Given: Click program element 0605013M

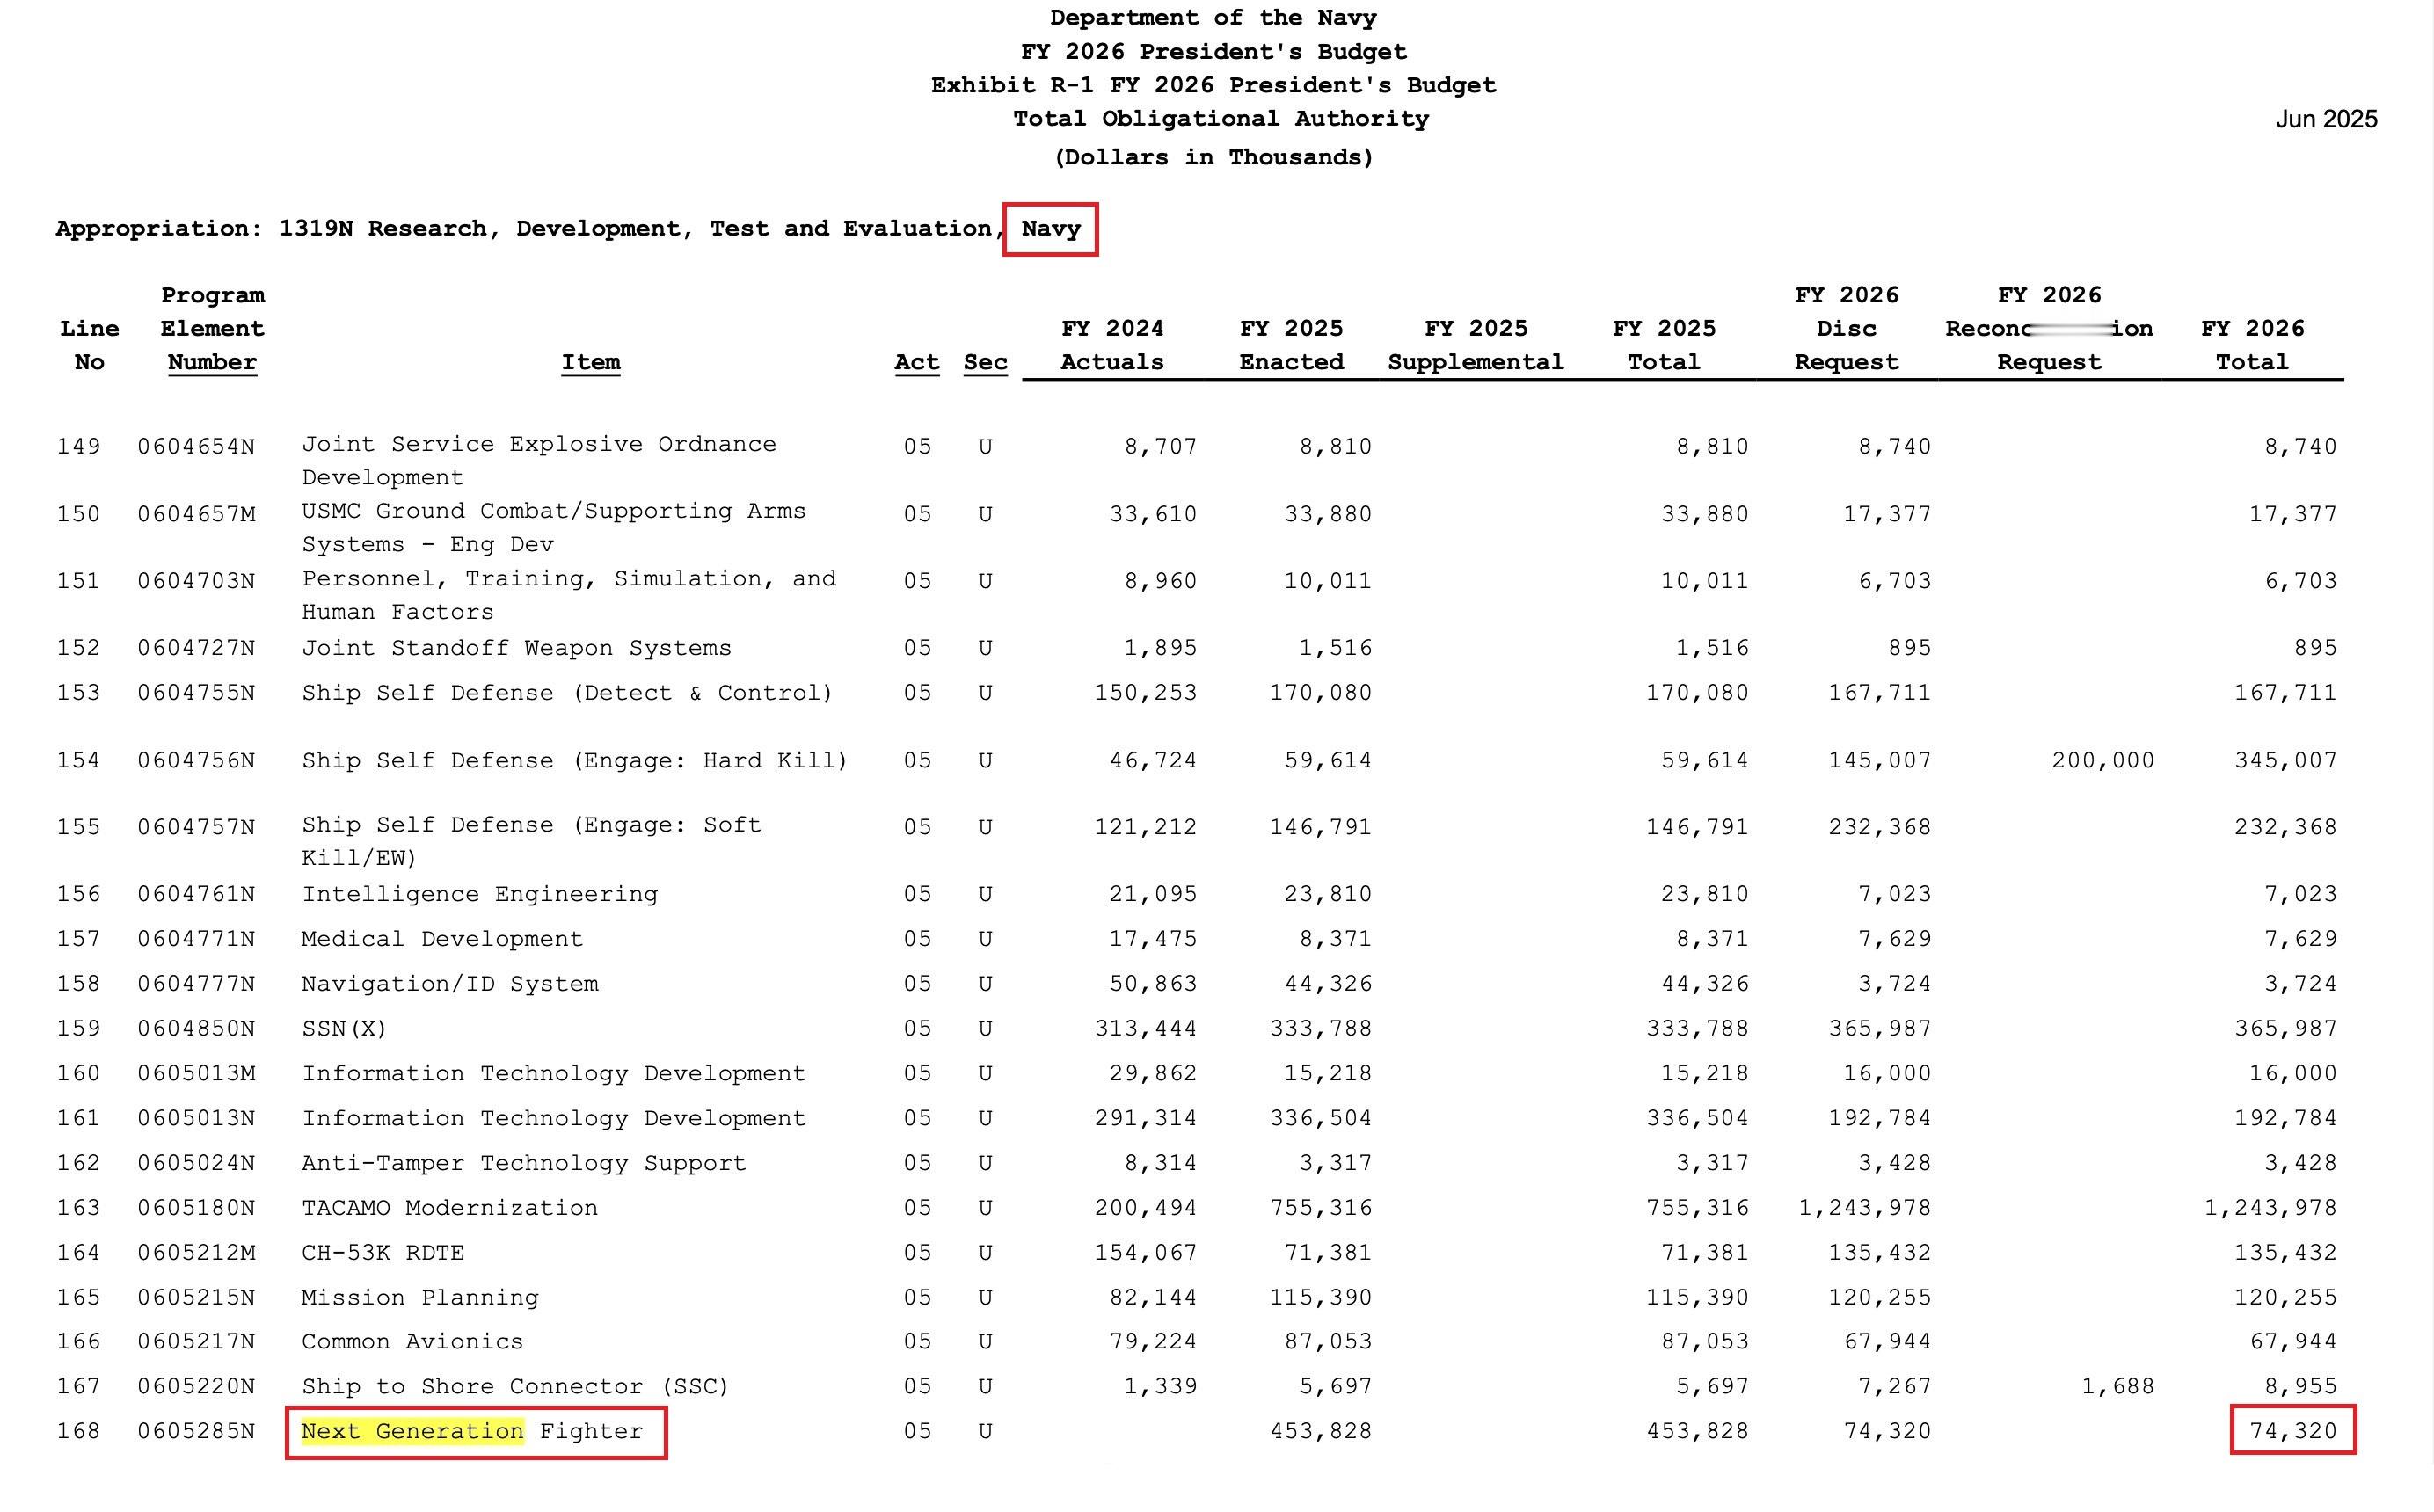Looking at the screenshot, I should 196,1073.
